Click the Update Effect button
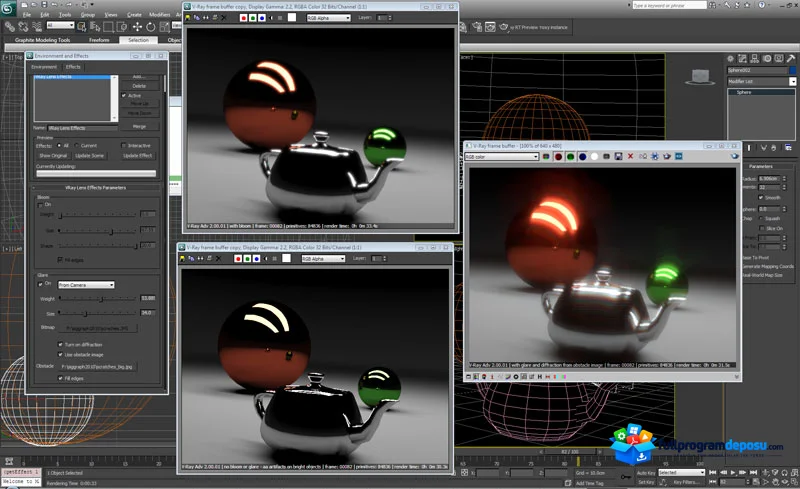 (x=138, y=156)
